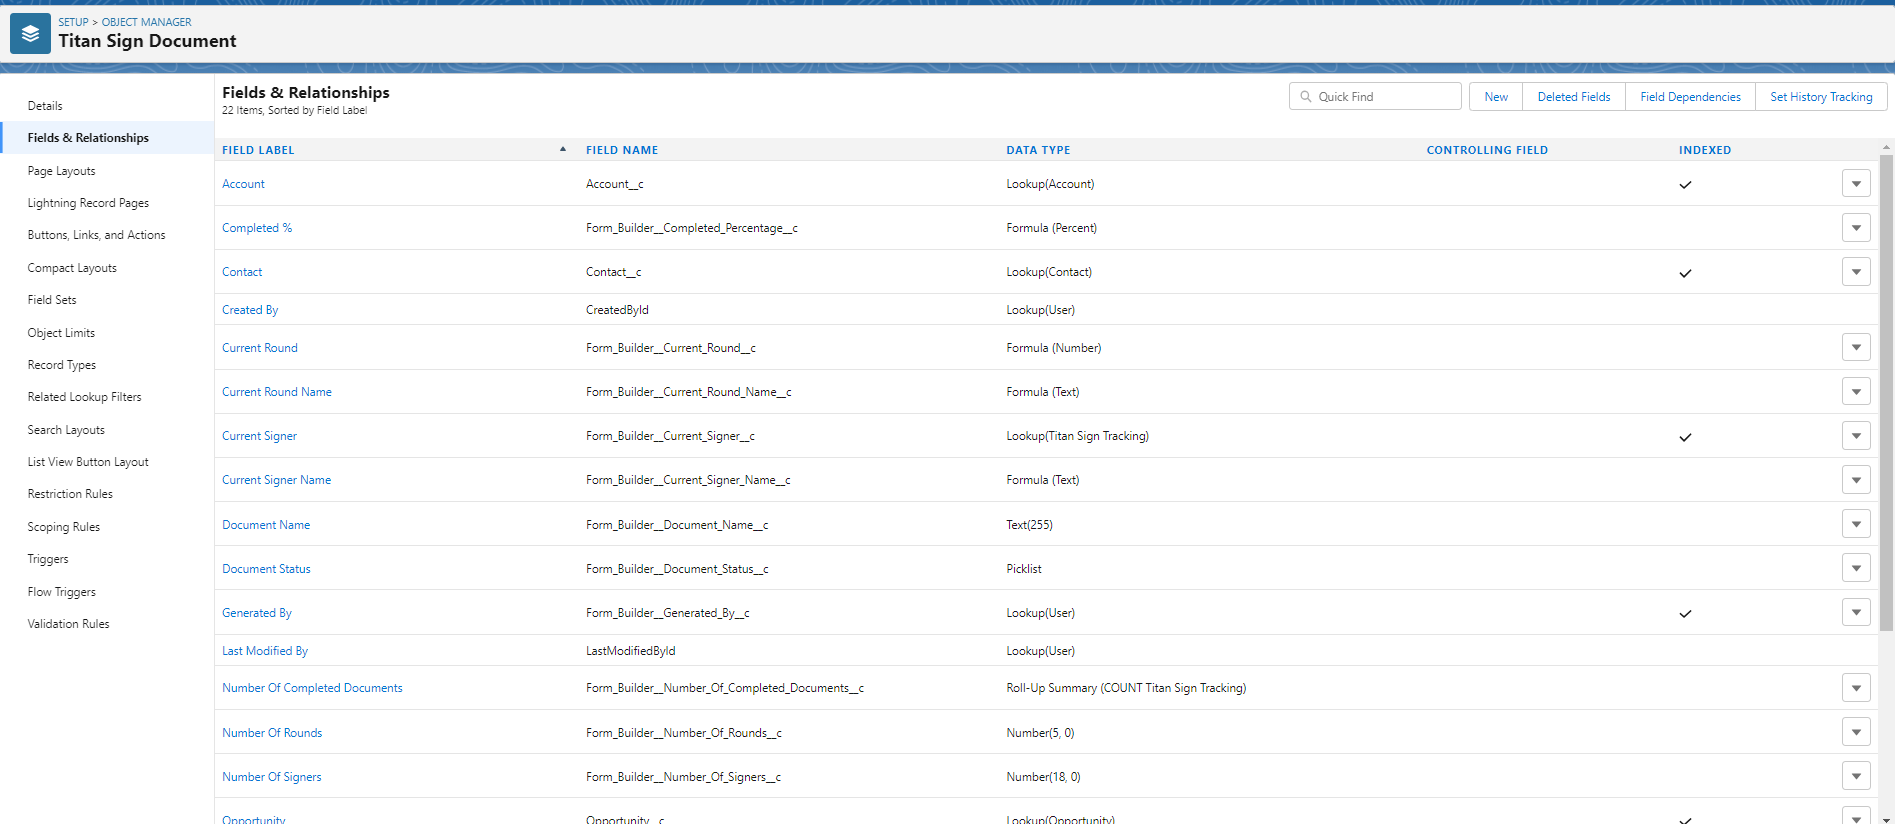Open Validation Rules section
The height and width of the screenshot is (824, 1895).
(x=69, y=624)
